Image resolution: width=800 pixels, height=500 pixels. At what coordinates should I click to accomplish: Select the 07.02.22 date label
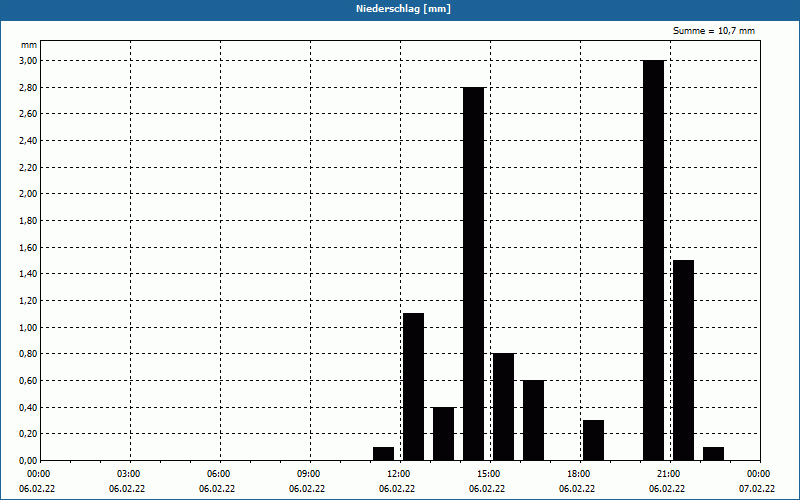(x=757, y=489)
